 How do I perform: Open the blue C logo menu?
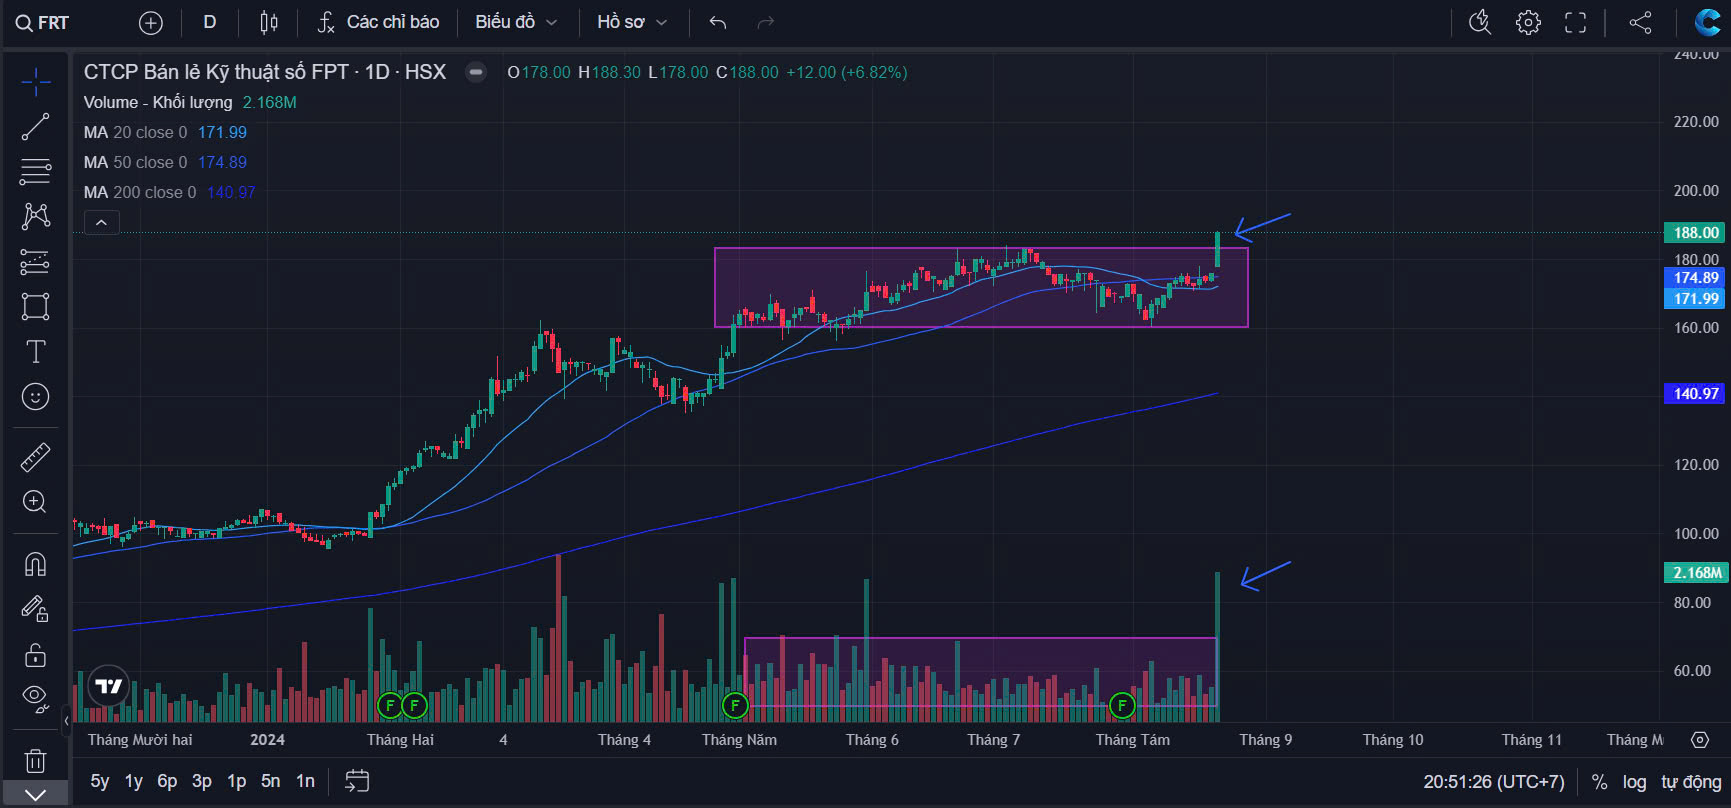coord(1708,22)
